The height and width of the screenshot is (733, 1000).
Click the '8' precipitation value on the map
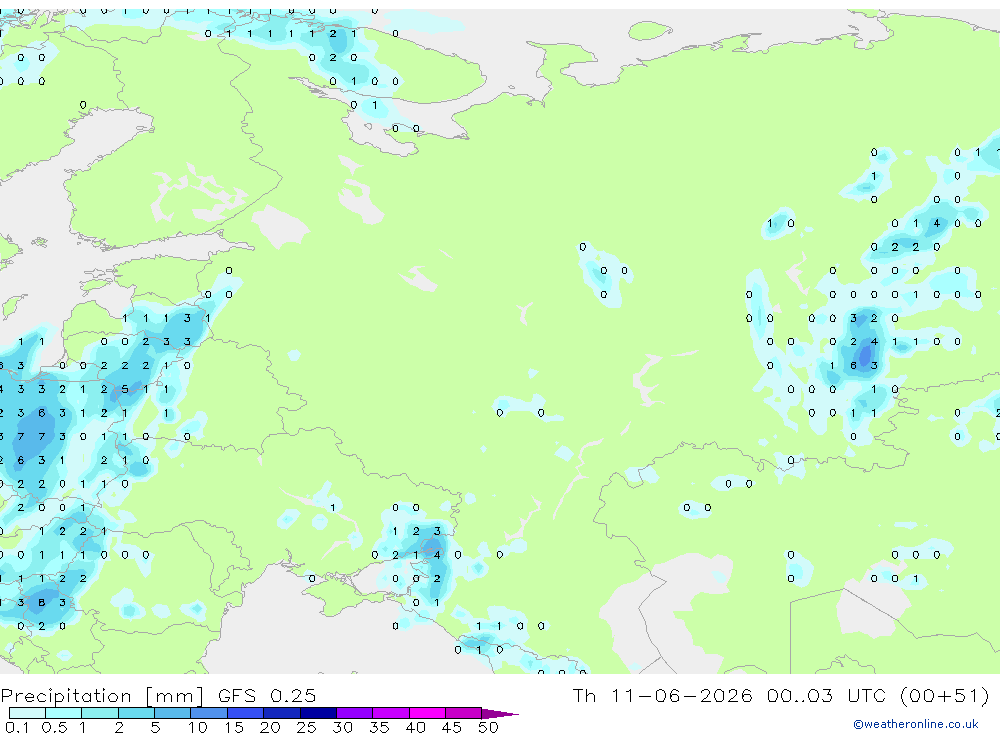[x=41, y=602]
